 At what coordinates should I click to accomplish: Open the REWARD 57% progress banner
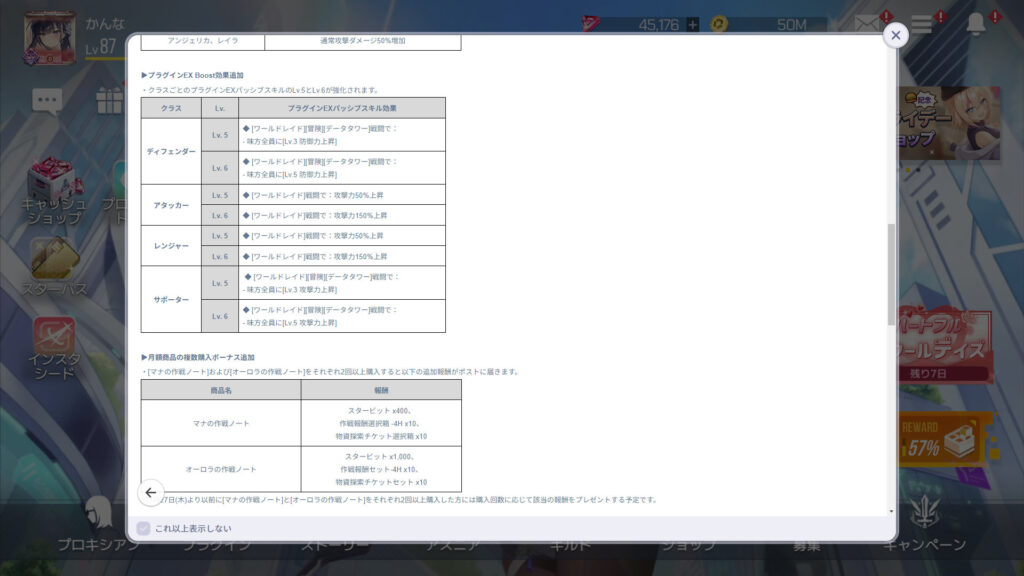point(947,438)
